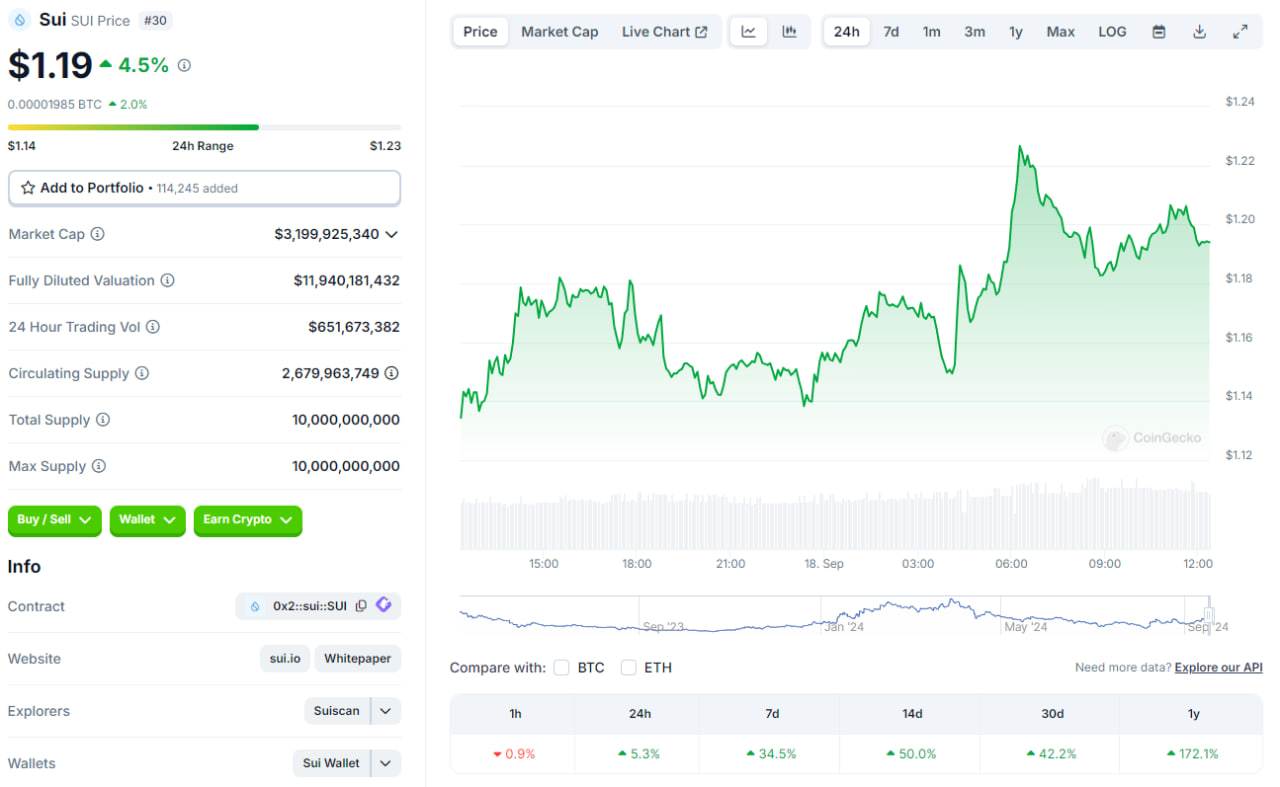The width and height of the screenshot is (1280, 787).
Task: Open the Sui Wallet link
Action: (x=331, y=763)
